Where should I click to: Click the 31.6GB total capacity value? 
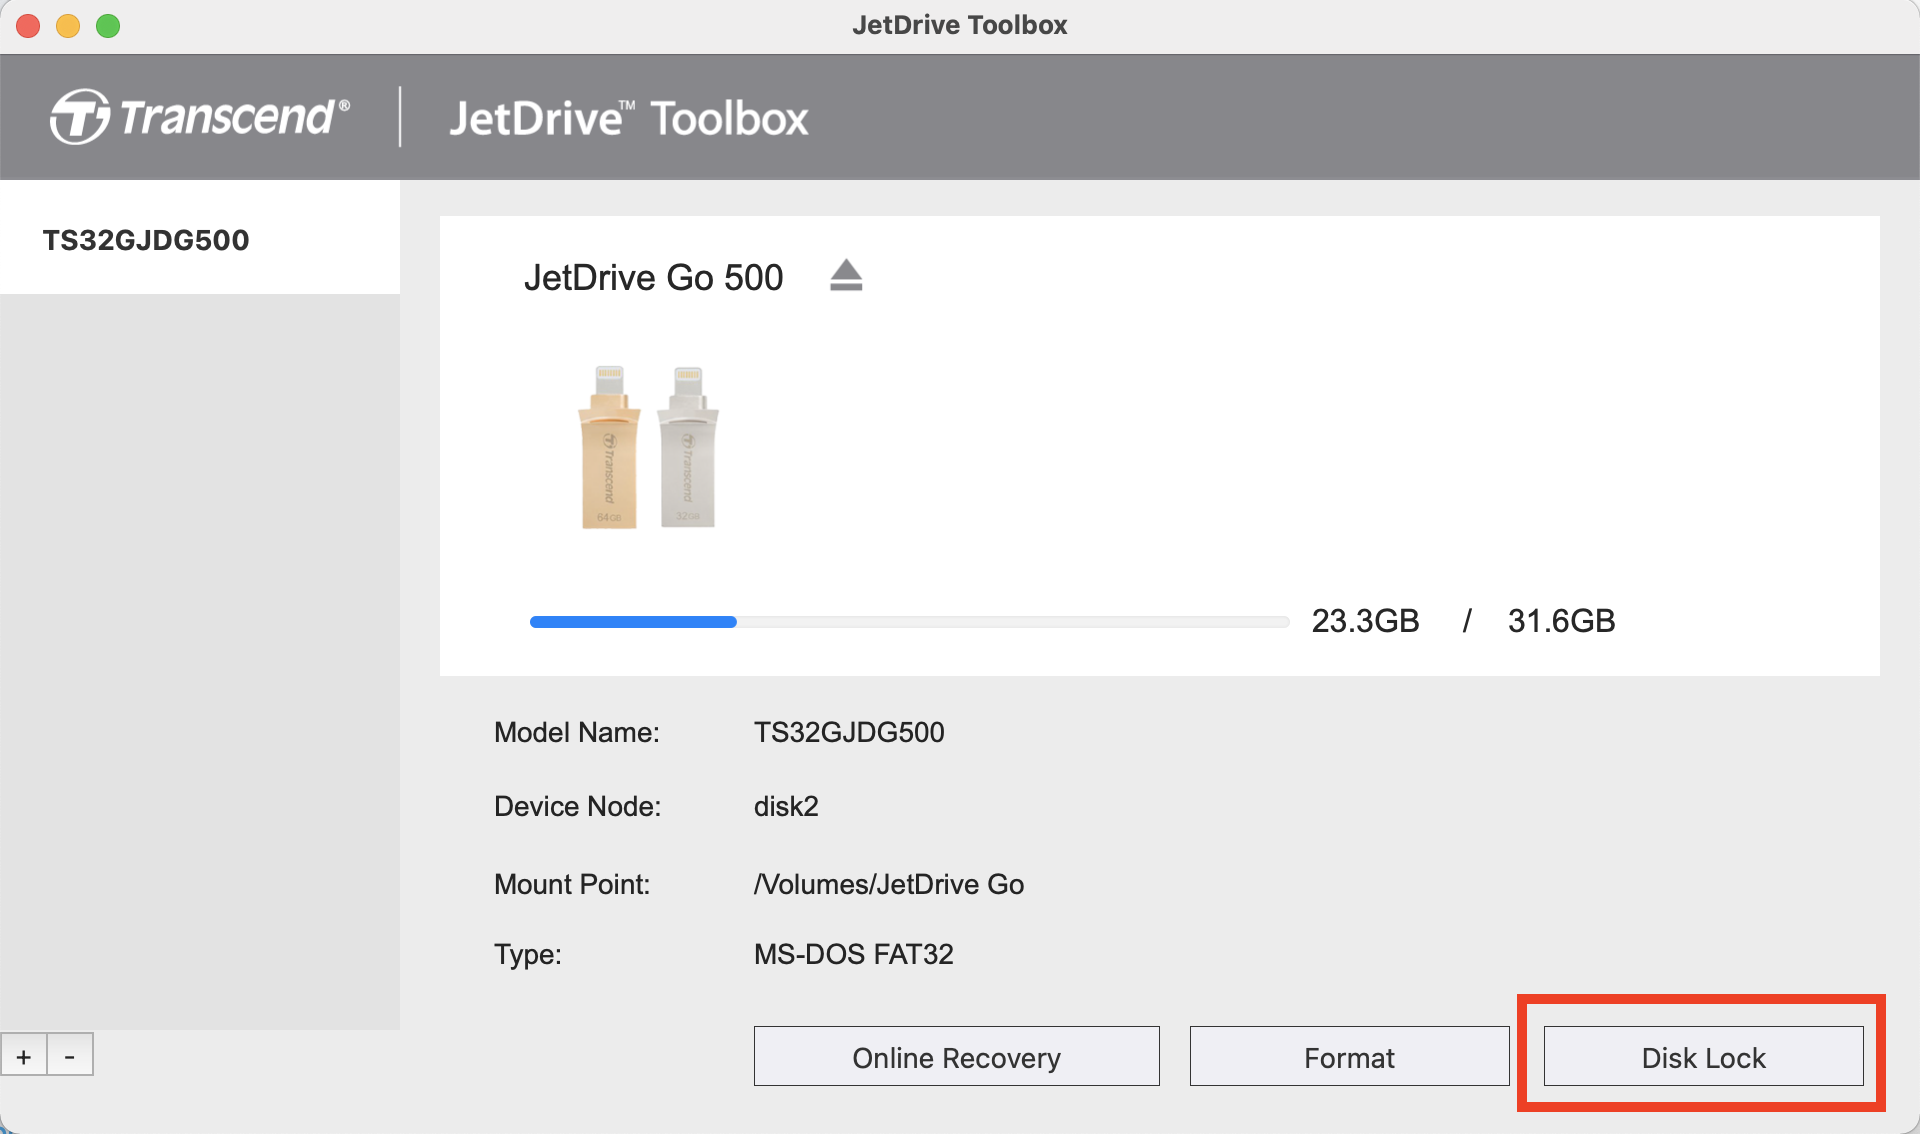(1561, 621)
